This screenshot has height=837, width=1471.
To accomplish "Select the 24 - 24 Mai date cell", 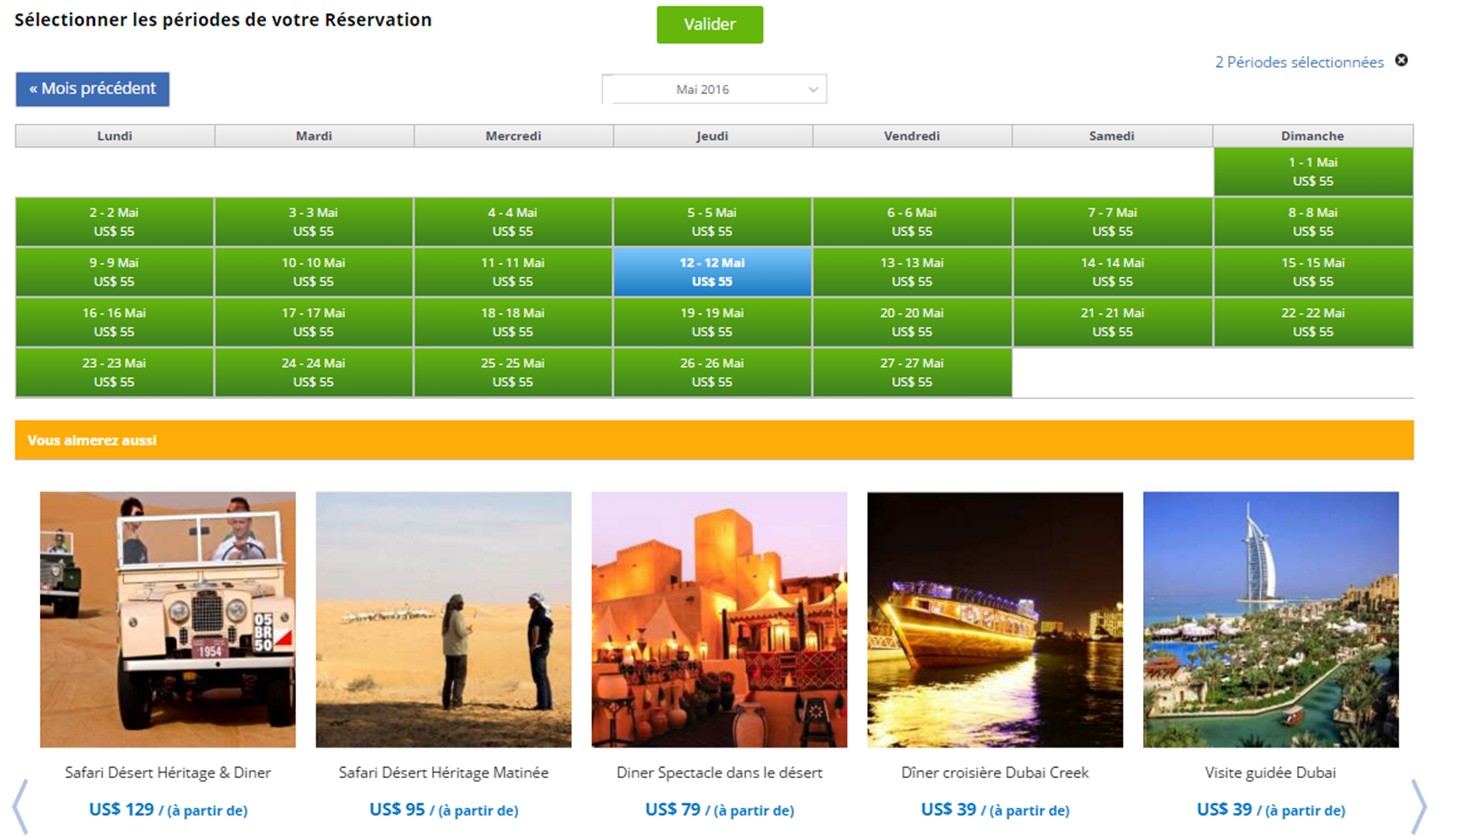I will click(313, 372).
